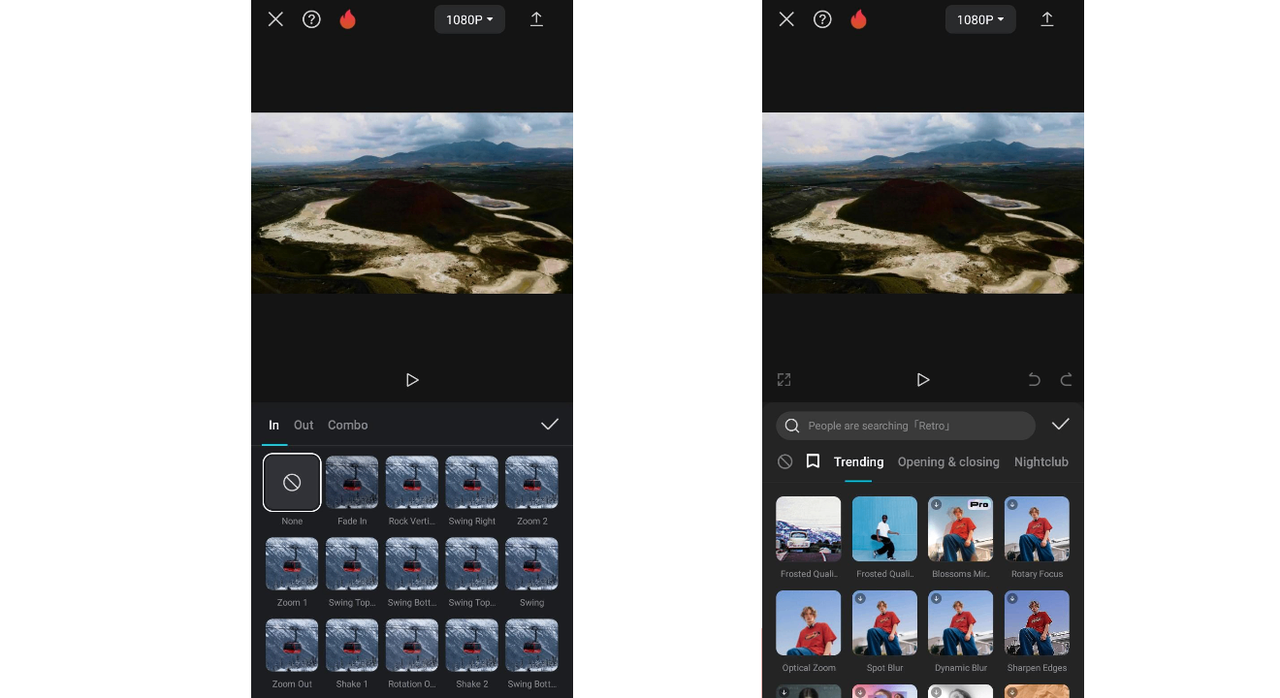Open the 1080P resolution dropdown on effects screen
This screenshot has width=1280, height=698.
980,19
